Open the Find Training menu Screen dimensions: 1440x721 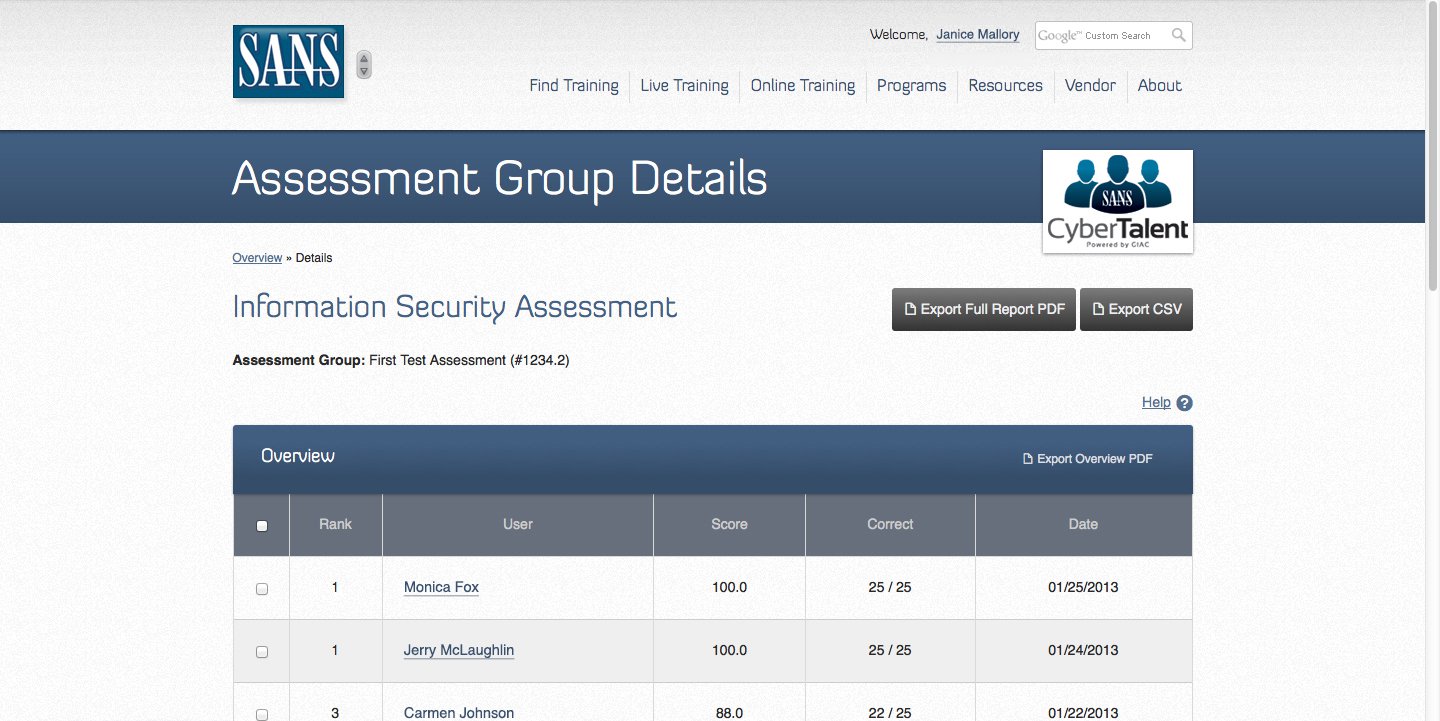coord(574,86)
